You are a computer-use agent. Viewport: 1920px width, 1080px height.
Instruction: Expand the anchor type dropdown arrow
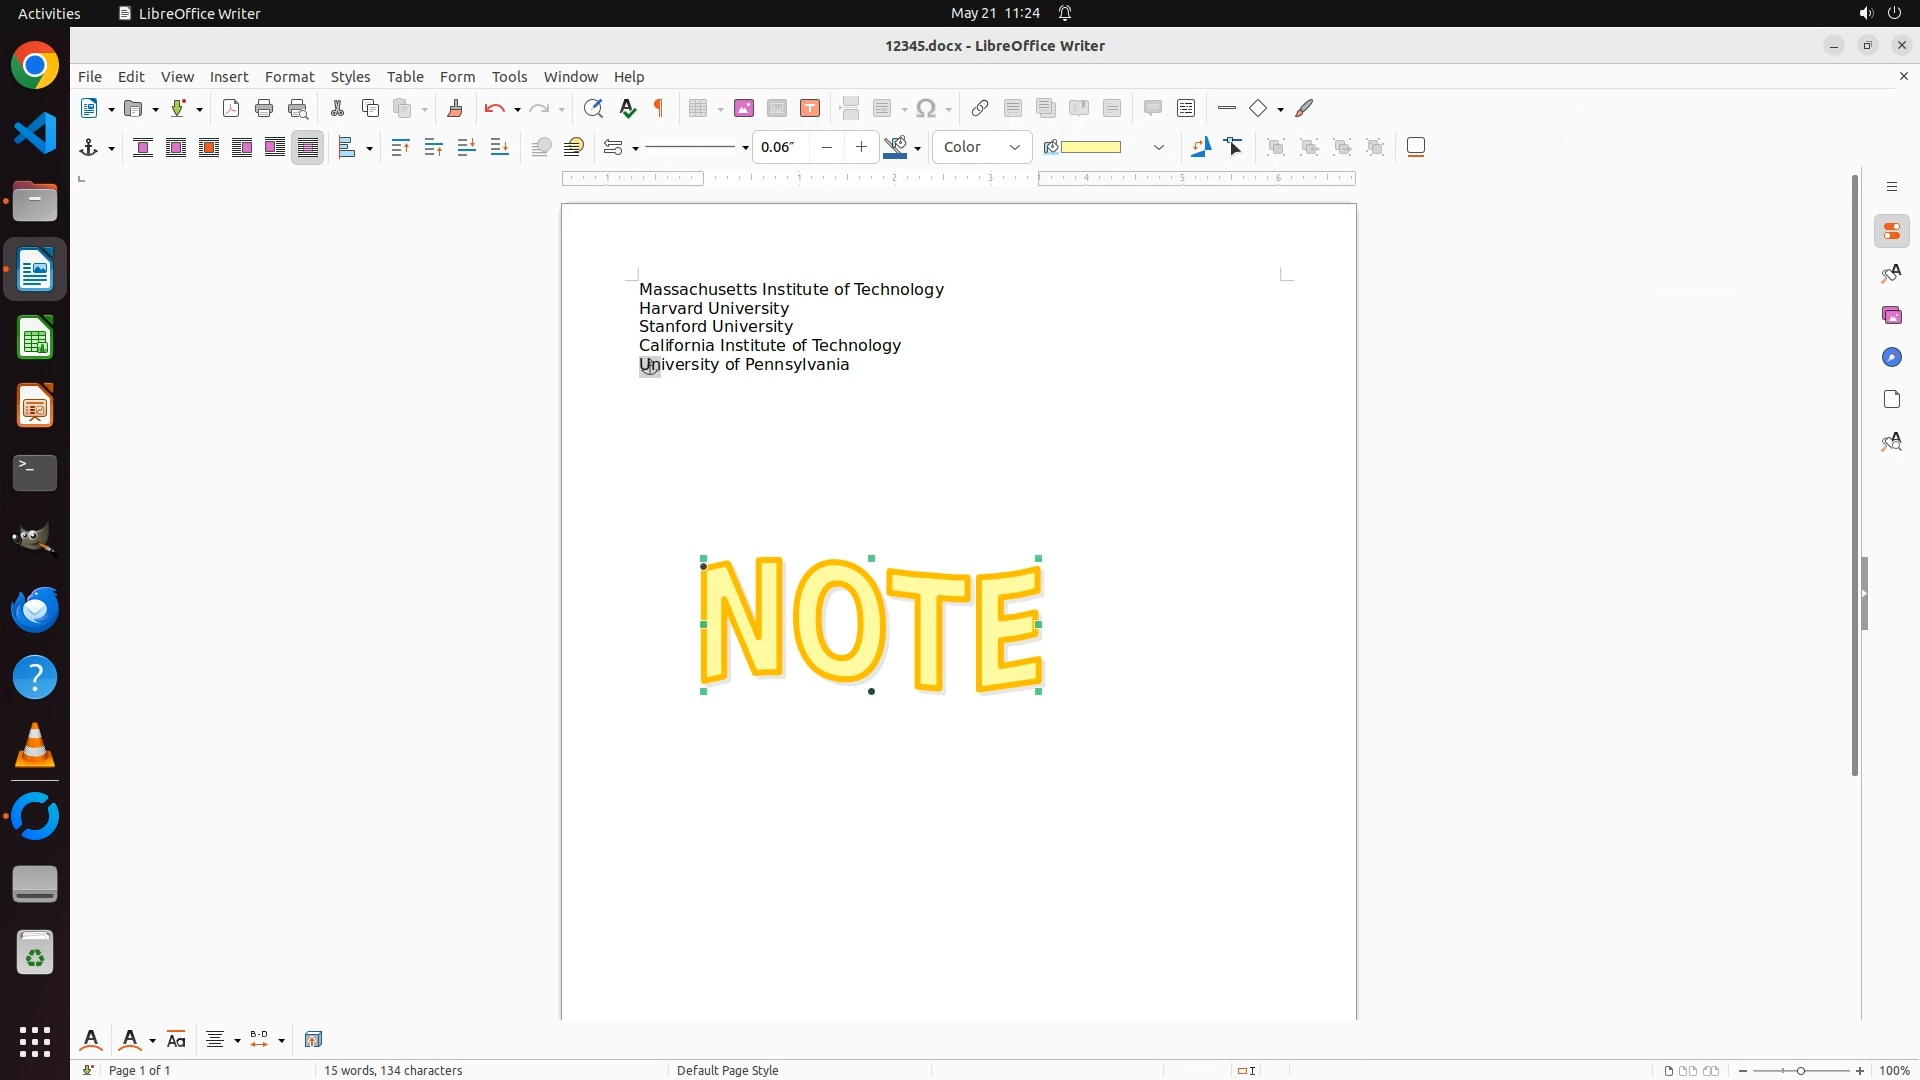pos(111,148)
